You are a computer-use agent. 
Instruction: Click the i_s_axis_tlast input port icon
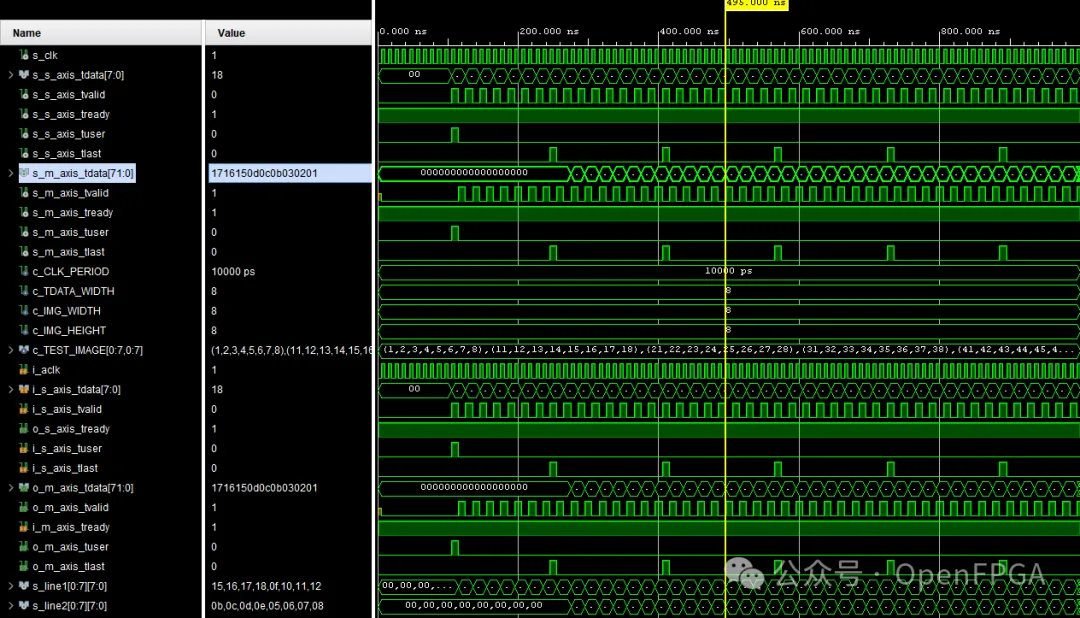click(24, 468)
